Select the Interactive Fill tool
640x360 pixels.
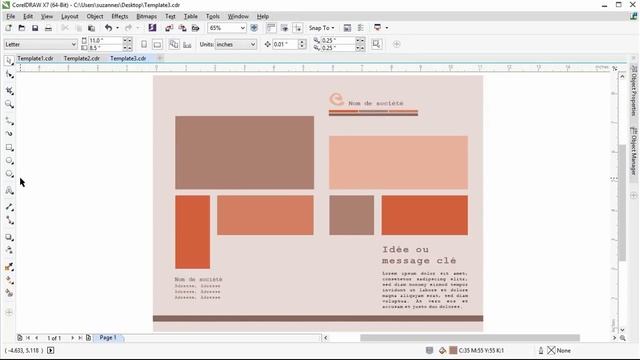click(9, 280)
